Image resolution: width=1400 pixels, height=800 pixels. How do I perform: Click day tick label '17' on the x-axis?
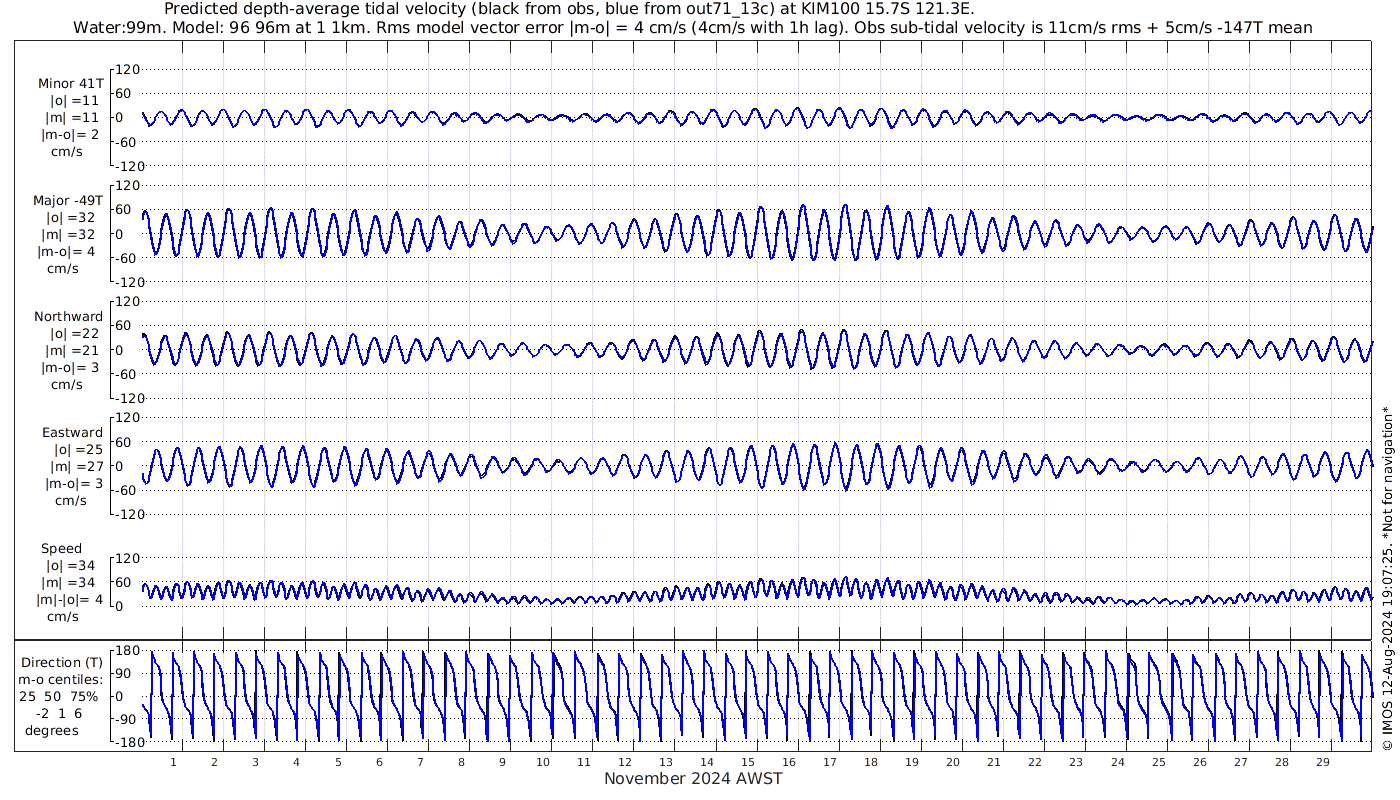pos(830,762)
